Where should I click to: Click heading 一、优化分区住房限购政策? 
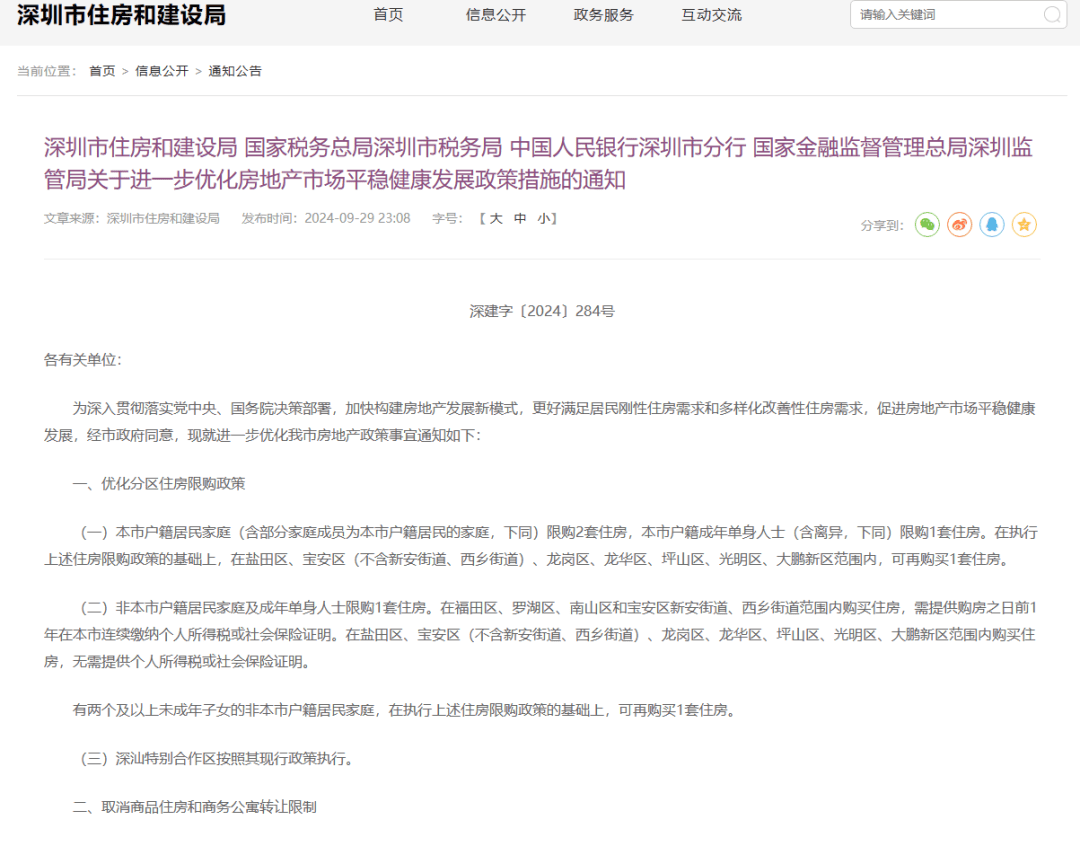pos(159,484)
